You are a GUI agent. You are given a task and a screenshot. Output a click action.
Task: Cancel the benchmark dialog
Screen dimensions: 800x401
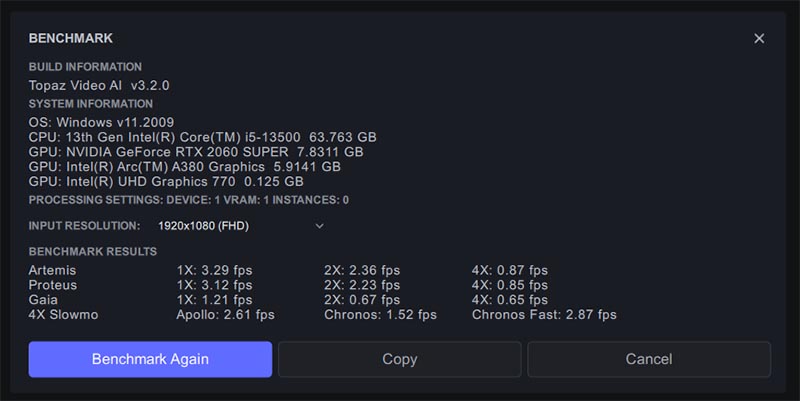649,359
